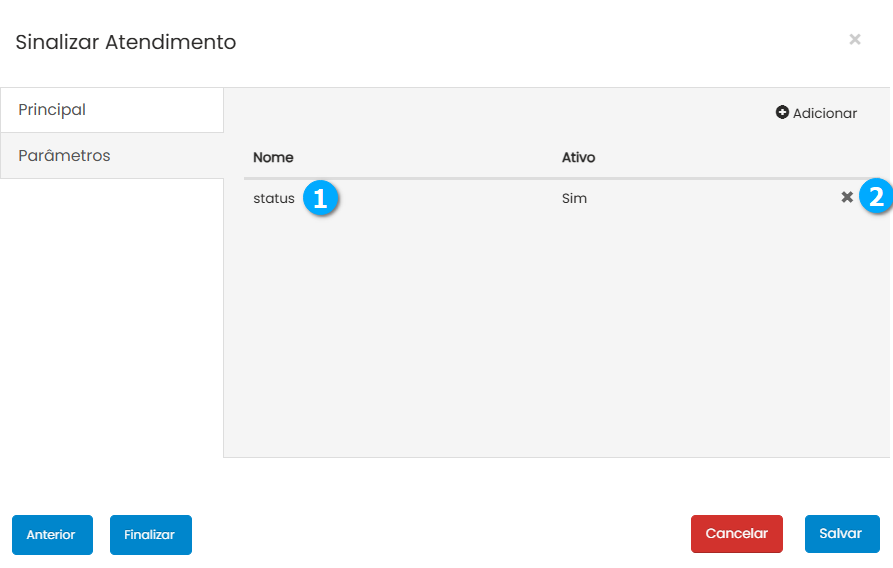
Task: Click blank footer space between Finalizar and Cancelar
Action: (440, 534)
